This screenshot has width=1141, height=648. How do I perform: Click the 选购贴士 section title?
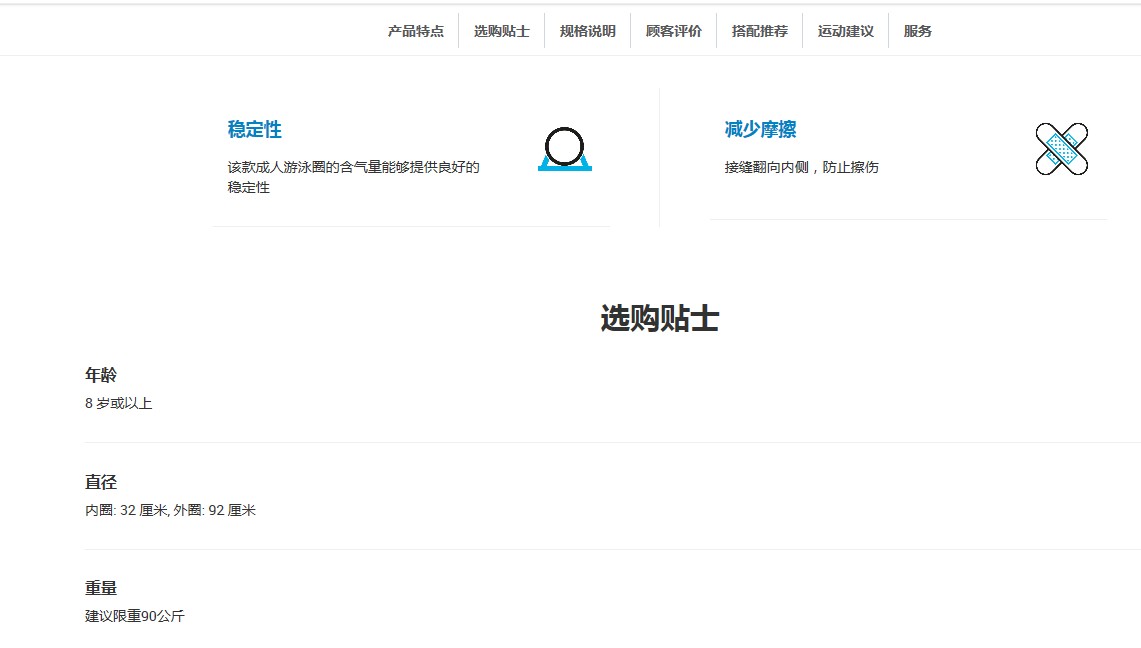pos(659,319)
